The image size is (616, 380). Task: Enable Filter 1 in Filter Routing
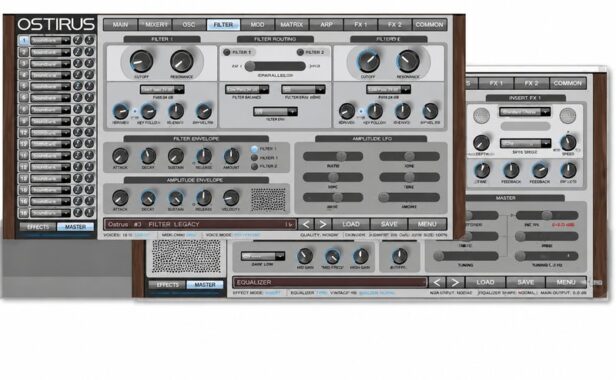coord(227,52)
